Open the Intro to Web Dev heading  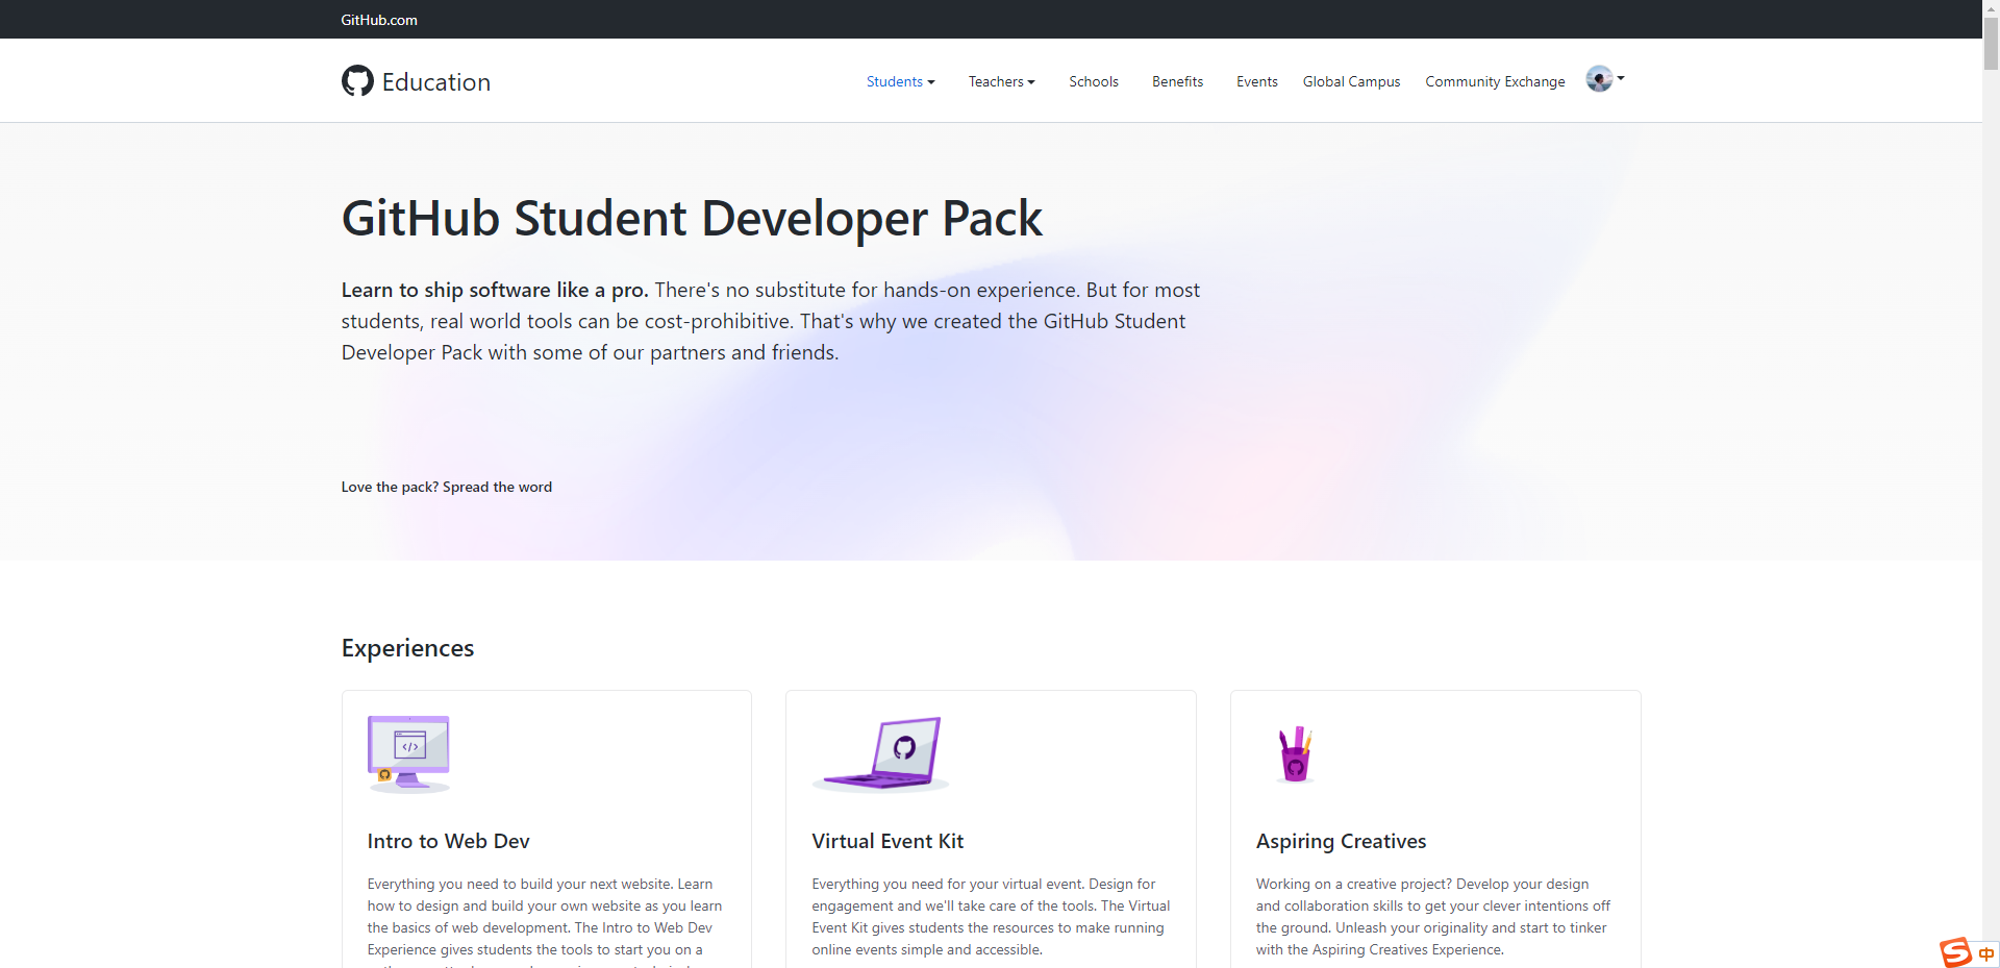[x=448, y=841]
